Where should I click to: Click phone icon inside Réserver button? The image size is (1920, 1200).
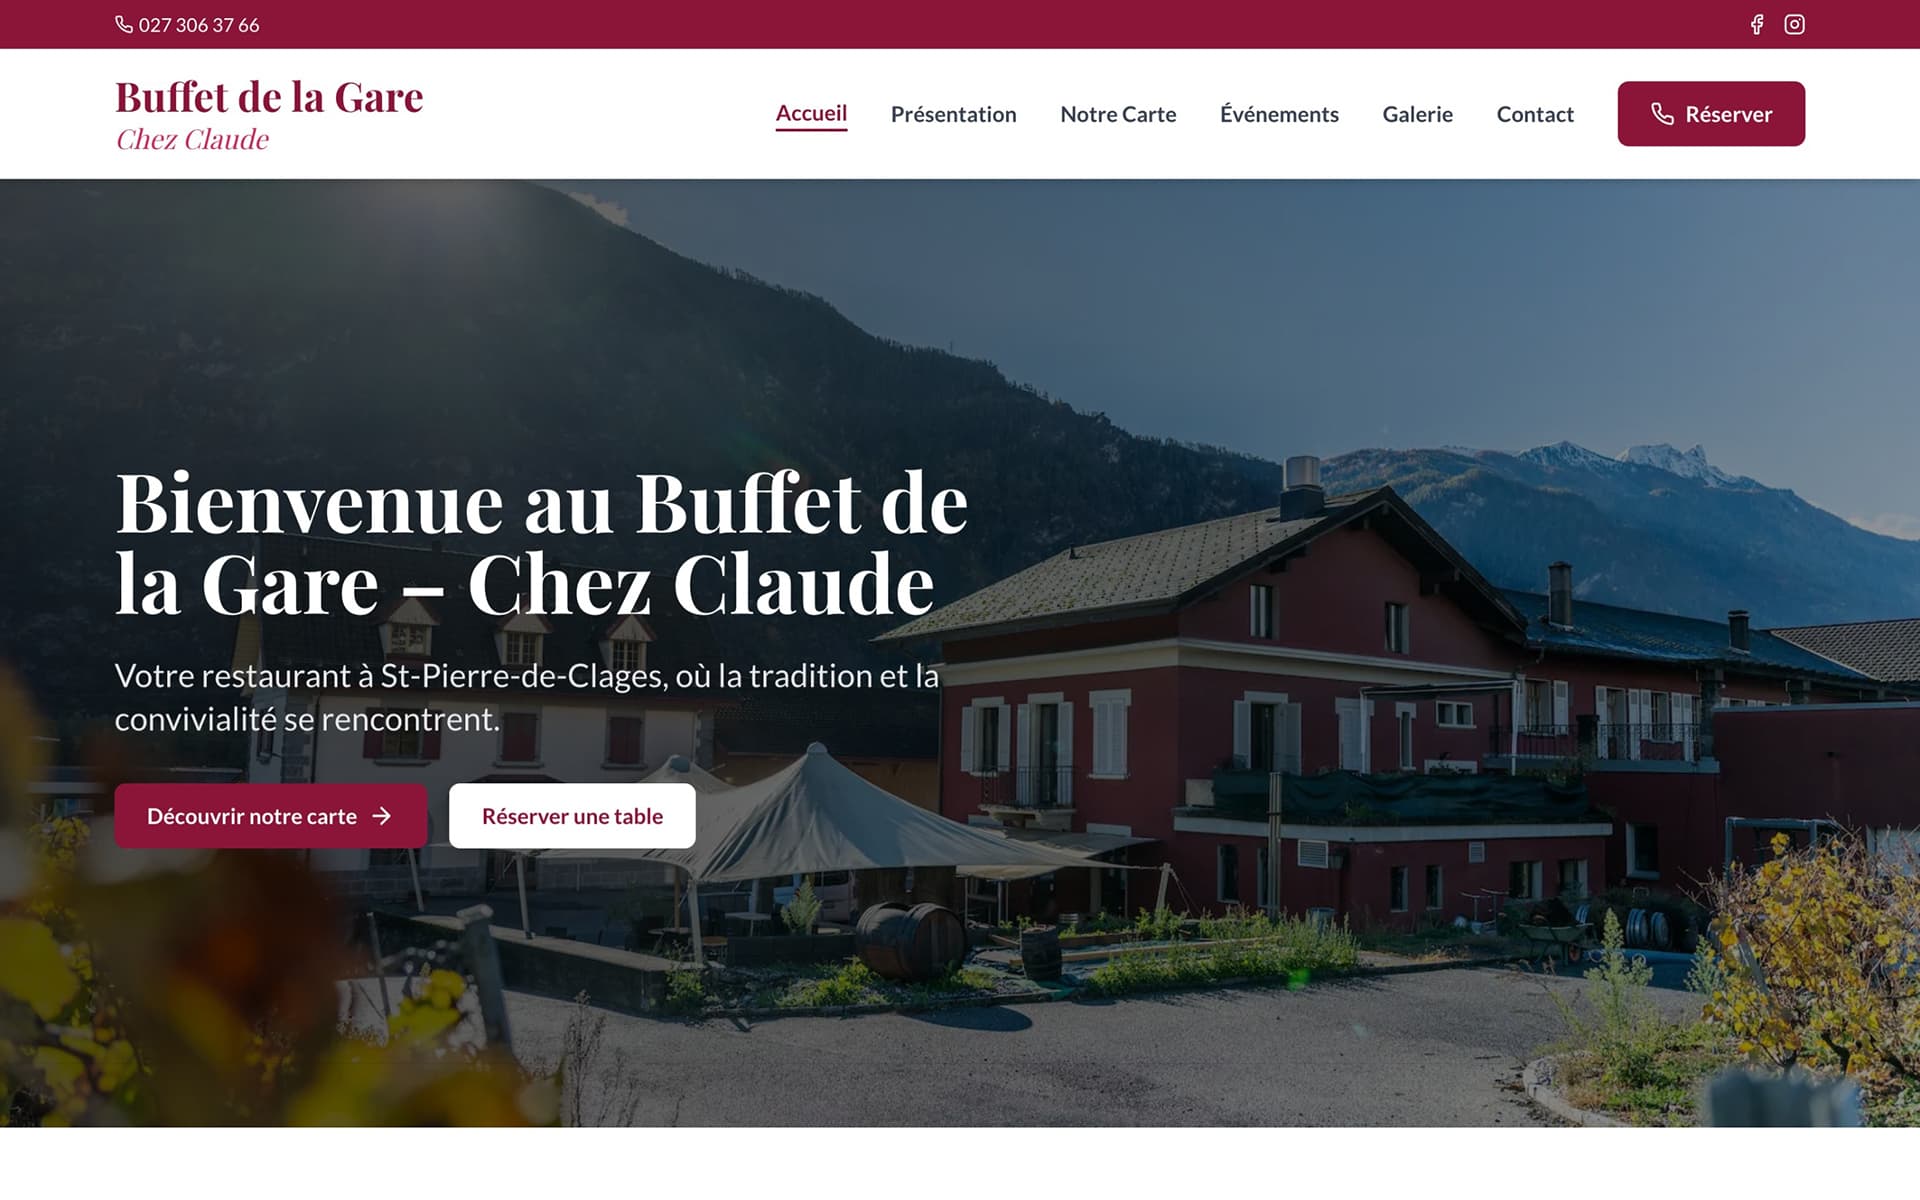[x=1662, y=114]
